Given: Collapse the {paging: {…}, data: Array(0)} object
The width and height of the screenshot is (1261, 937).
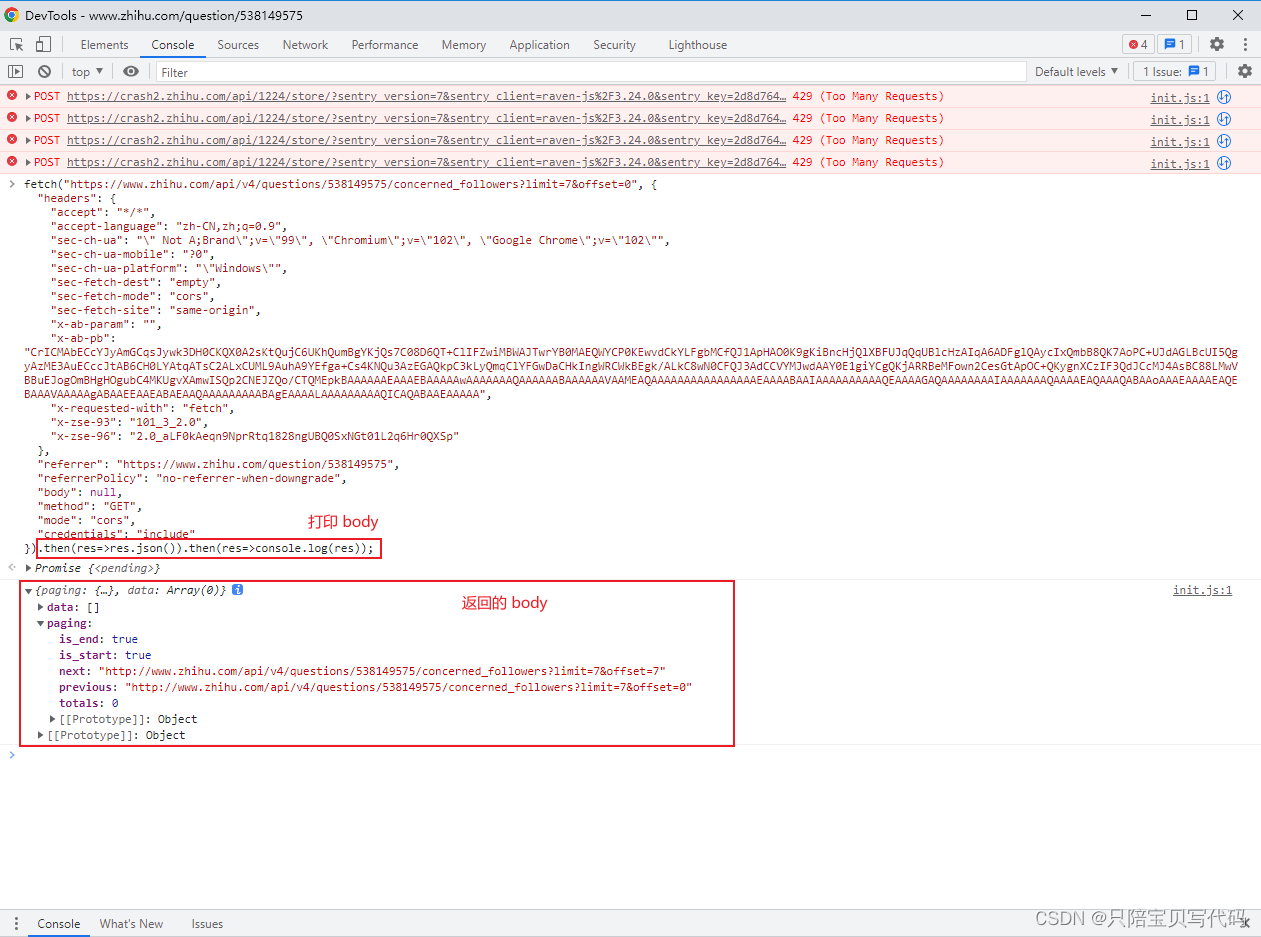Looking at the screenshot, I should click(x=29, y=591).
